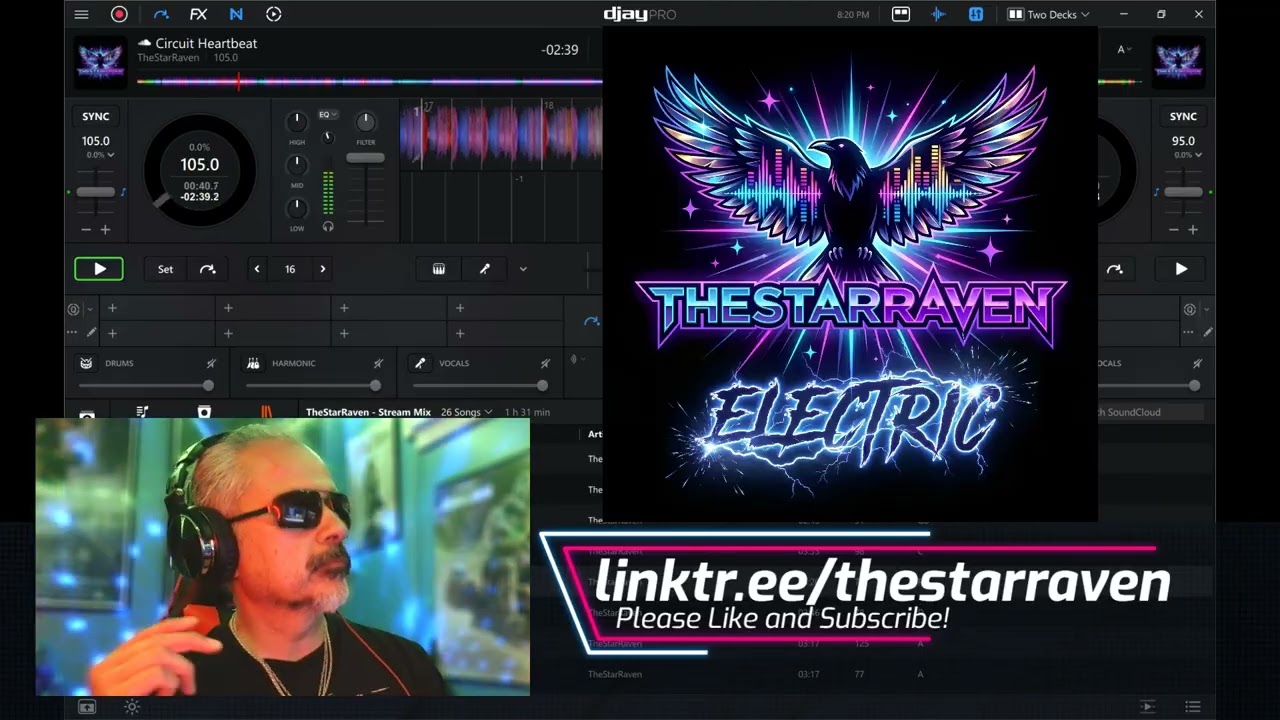Viewport: 1280px width, 720px height.
Task: Expand the left deck 0.0% tempo range dropdown
Action: pyautogui.click(x=100, y=155)
